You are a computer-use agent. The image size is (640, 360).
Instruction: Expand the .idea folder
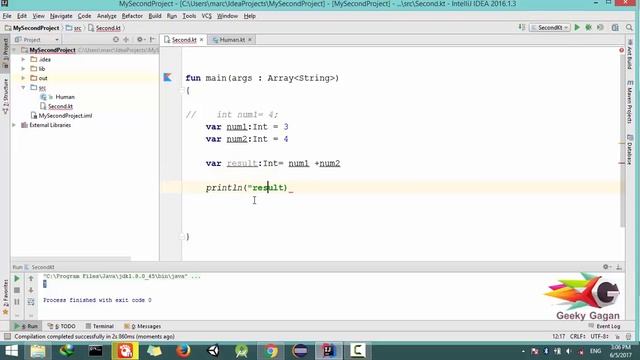(23, 59)
